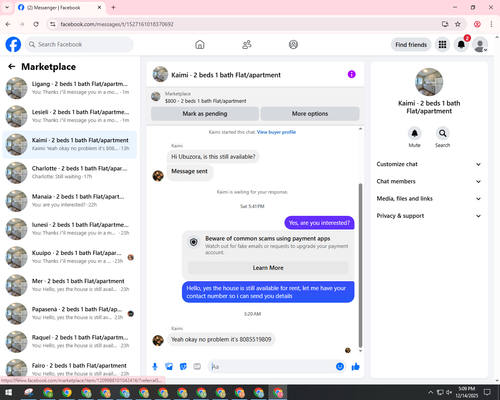Show hidden system tray icons

[430, 392]
